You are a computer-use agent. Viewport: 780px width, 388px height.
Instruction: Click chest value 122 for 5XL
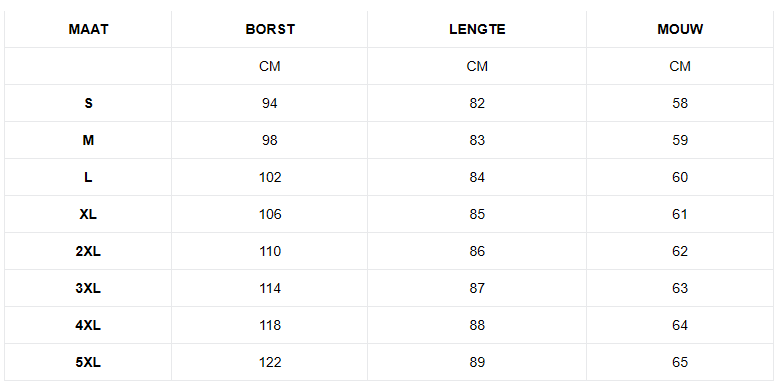pyautogui.click(x=270, y=362)
